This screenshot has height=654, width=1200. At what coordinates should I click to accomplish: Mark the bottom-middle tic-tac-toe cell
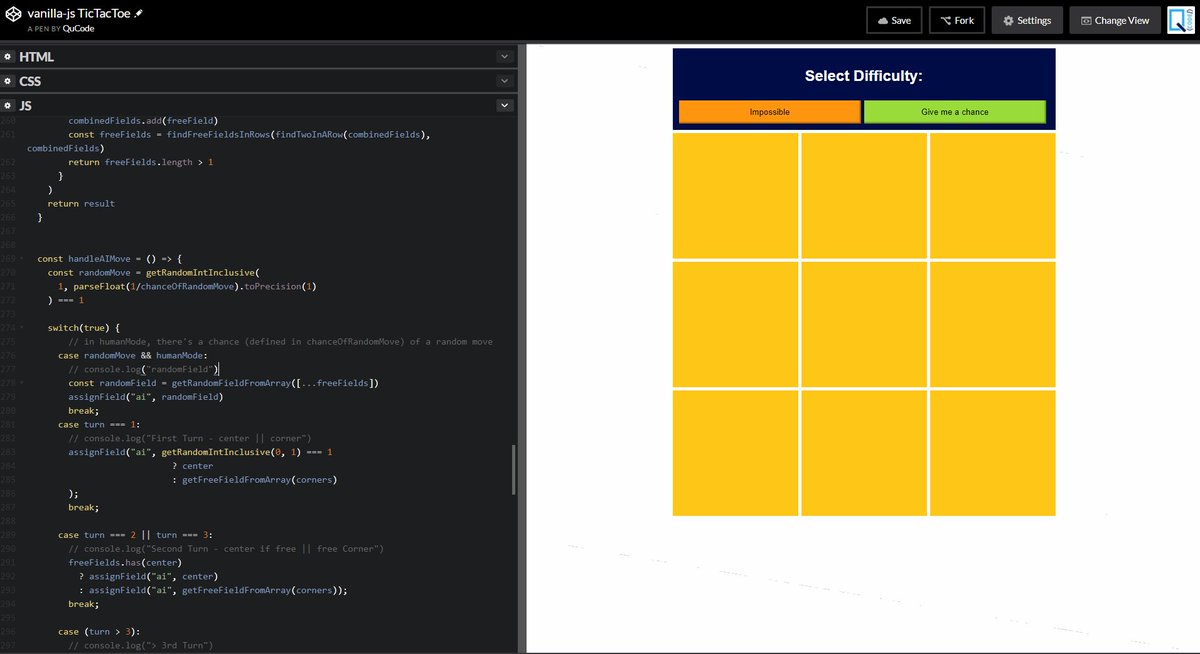pos(864,453)
